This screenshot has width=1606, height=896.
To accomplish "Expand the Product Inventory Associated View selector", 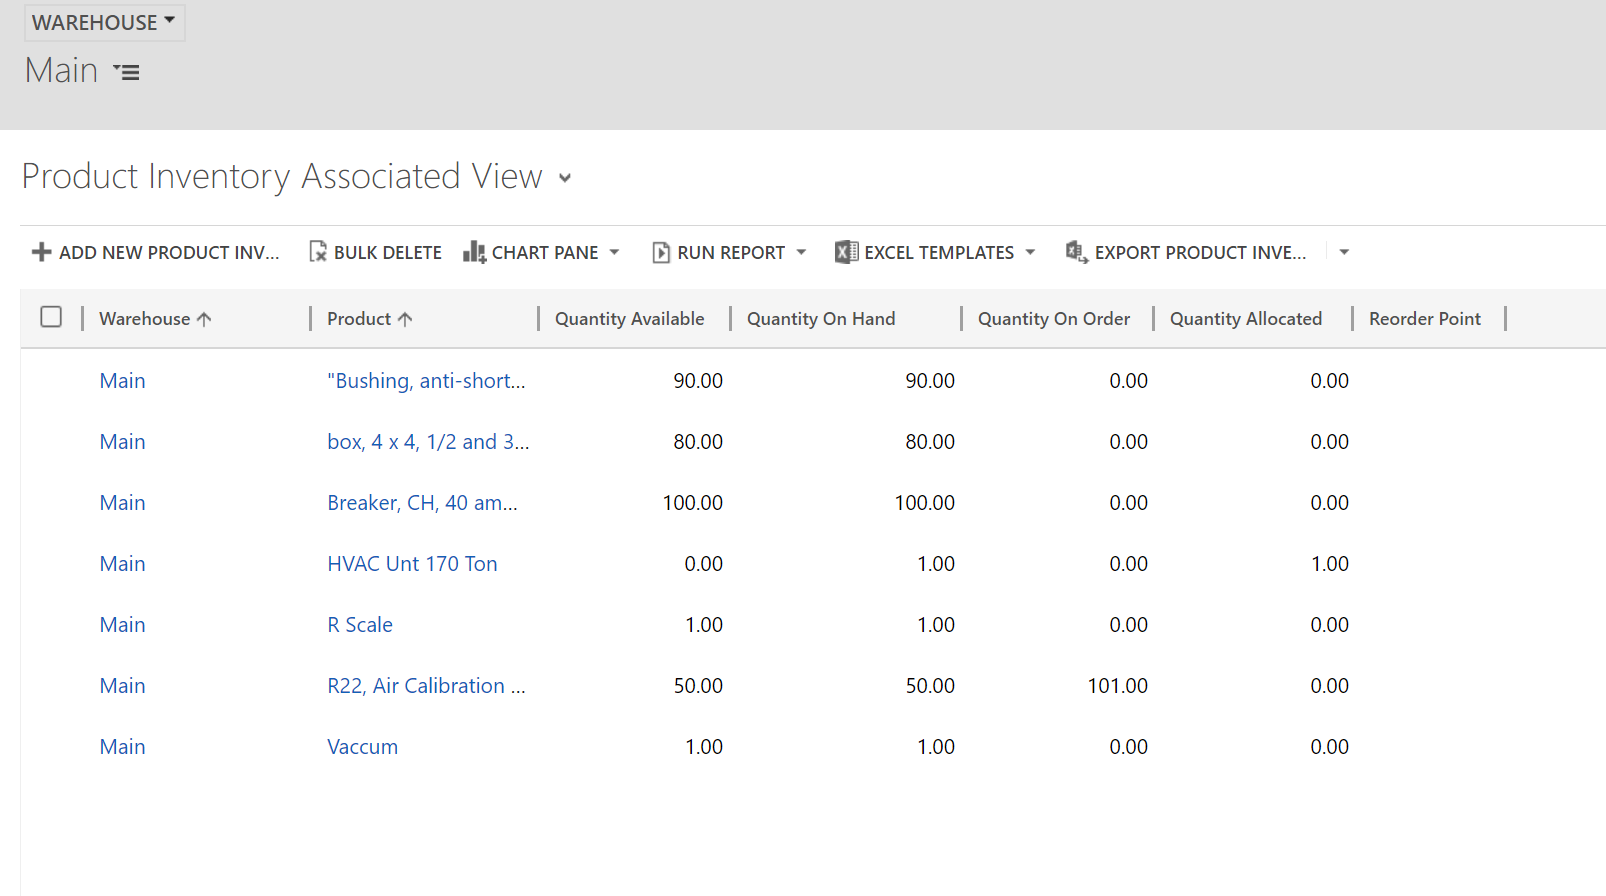I will pyautogui.click(x=565, y=178).
